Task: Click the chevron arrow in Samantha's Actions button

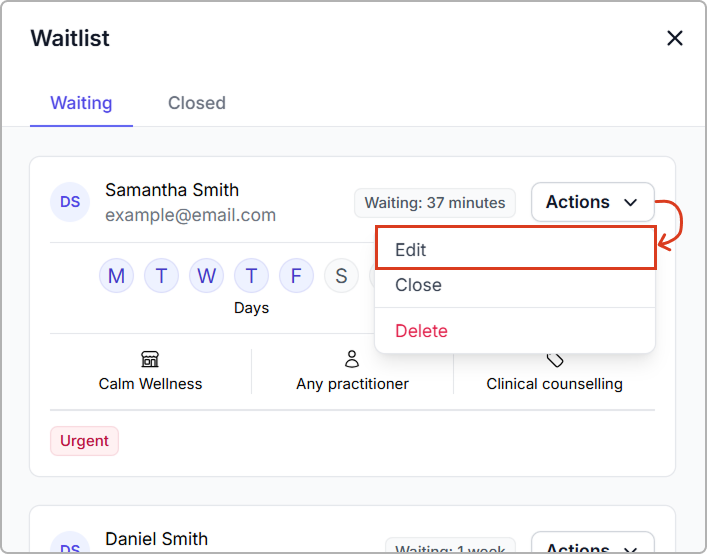Action: click(x=631, y=203)
